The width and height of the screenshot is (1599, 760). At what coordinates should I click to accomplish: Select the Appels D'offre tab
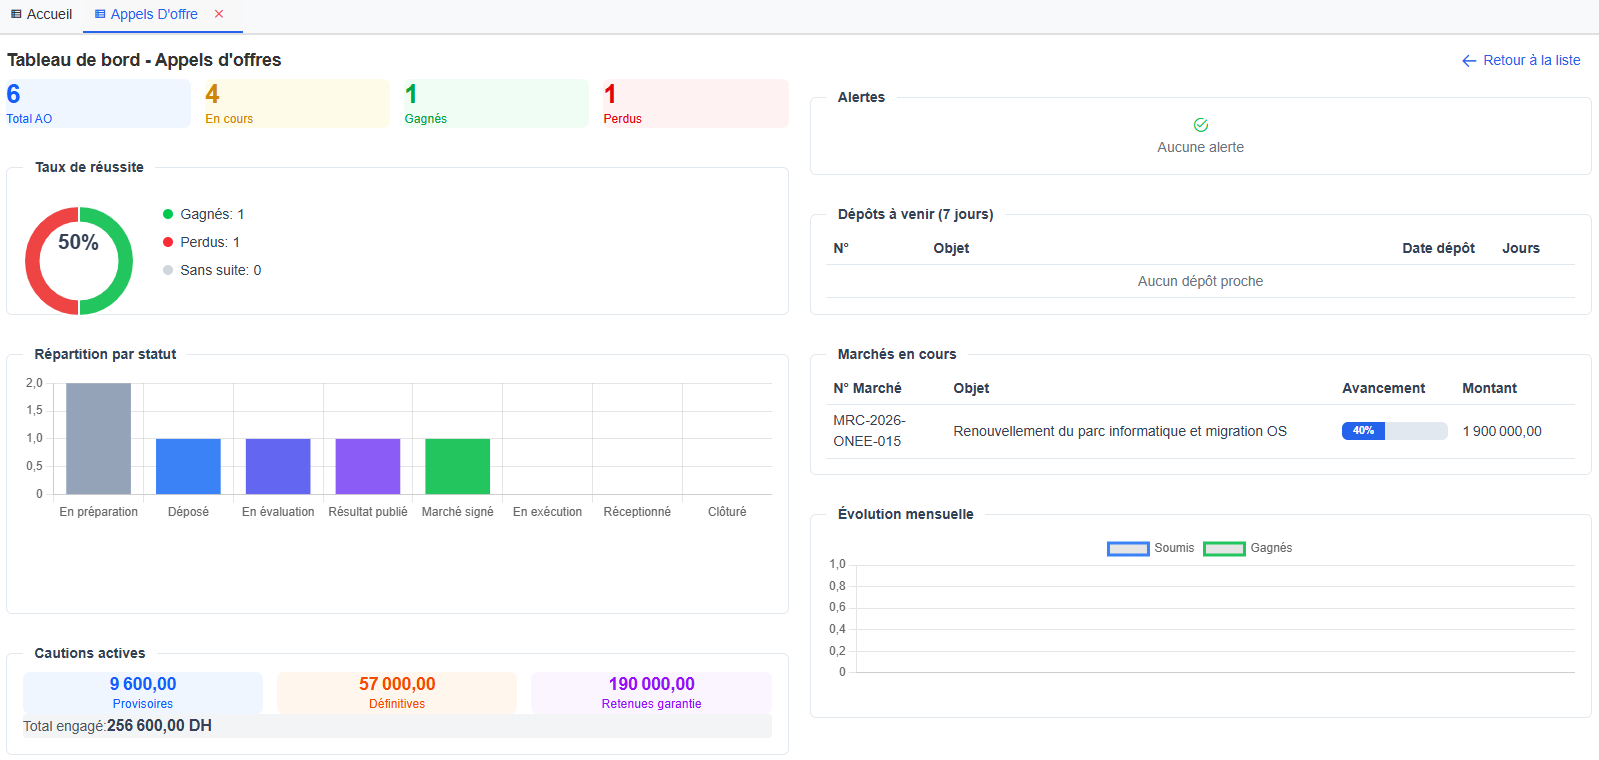[154, 14]
